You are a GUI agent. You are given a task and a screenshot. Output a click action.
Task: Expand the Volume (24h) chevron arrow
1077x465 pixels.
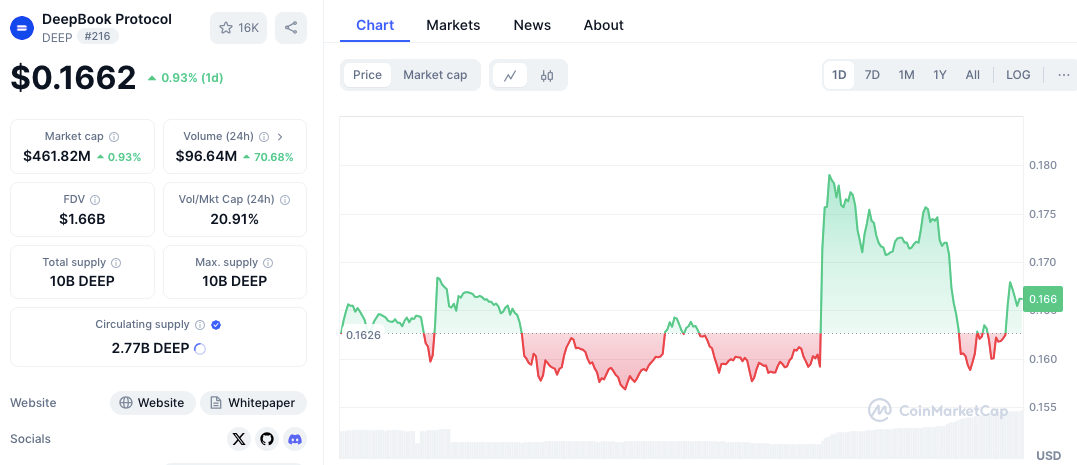(x=280, y=137)
